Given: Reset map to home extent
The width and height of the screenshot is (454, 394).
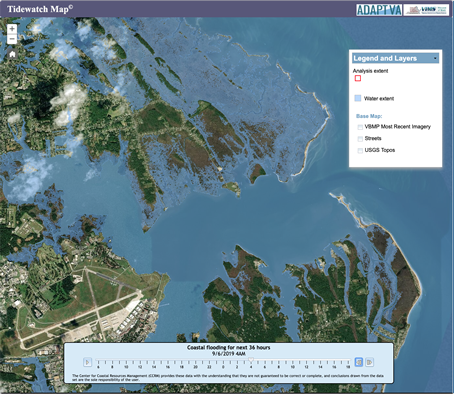Looking at the screenshot, I should 12,54.
